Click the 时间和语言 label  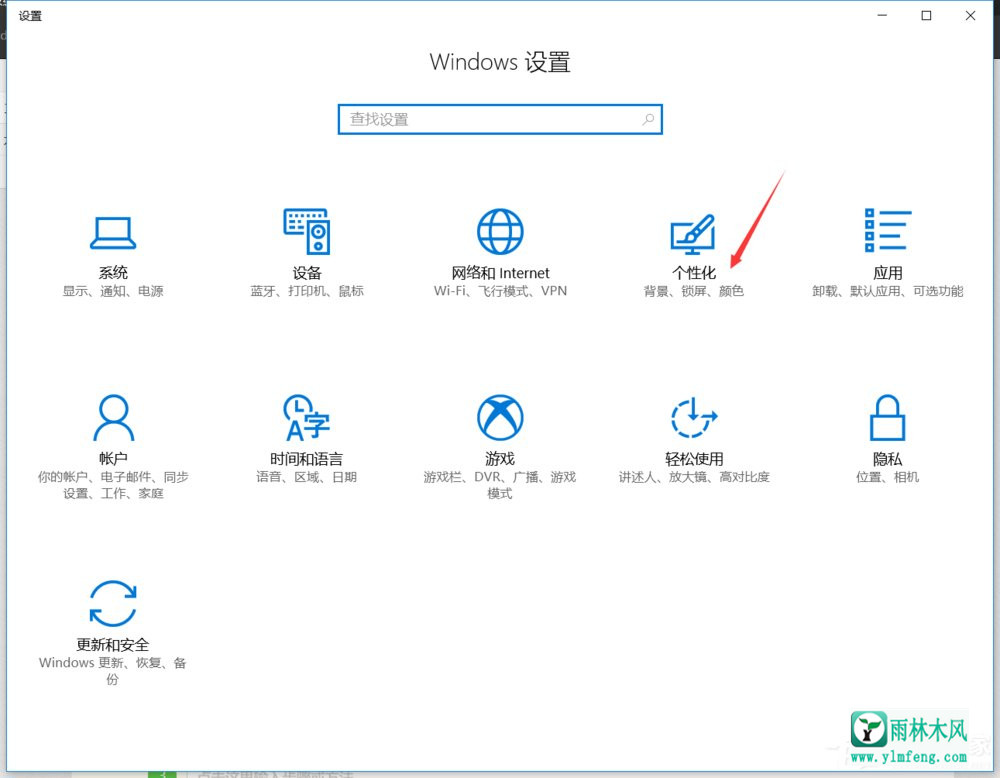coord(307,459)
